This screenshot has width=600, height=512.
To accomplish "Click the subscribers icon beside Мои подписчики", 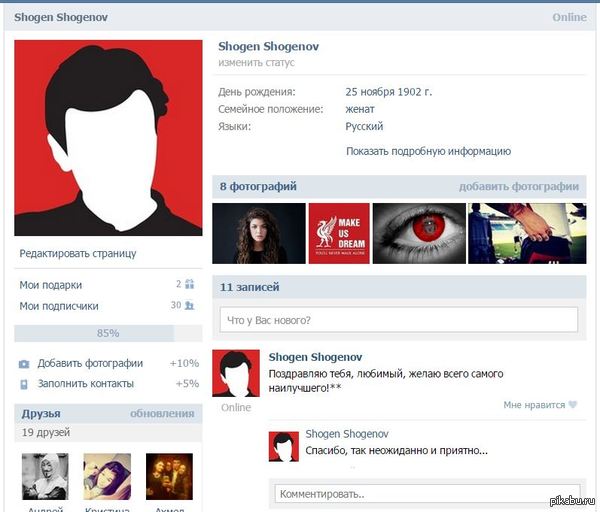I will point(189,306).
